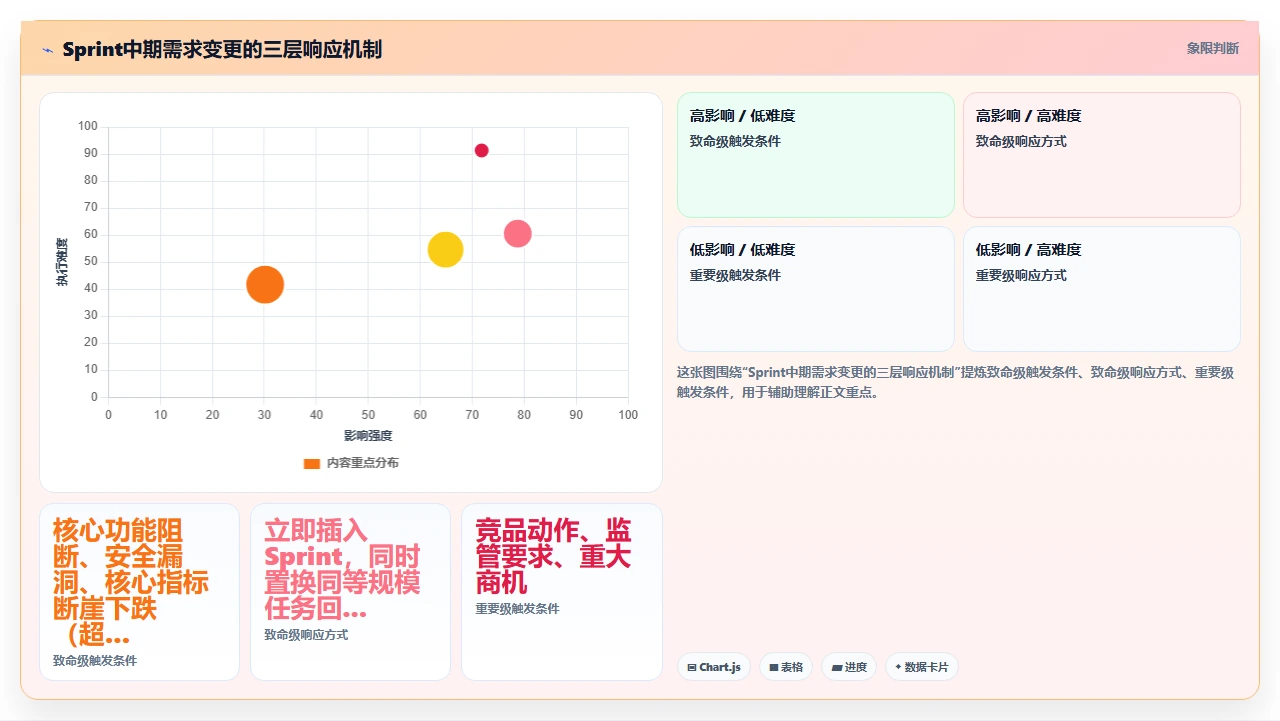Select the 高影响 / 高难度 quadrant card
This screenshot has height=721, width=1280.
click(1101, 155)
